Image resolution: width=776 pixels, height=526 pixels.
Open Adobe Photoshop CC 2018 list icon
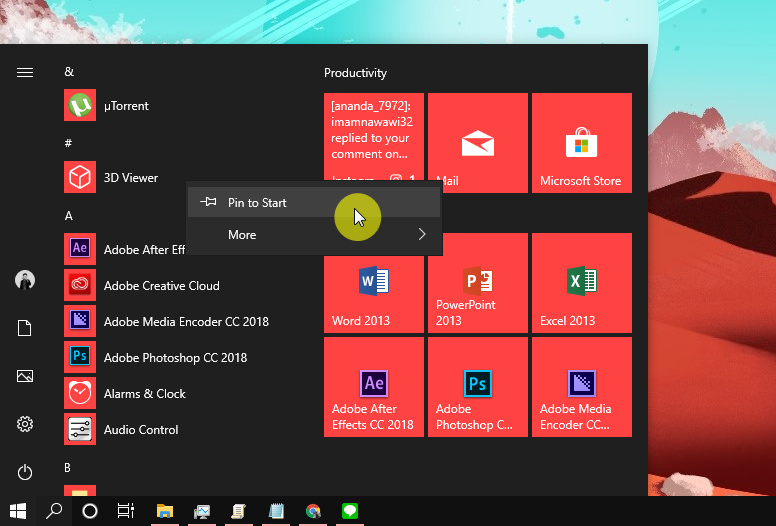coord(80,357)
